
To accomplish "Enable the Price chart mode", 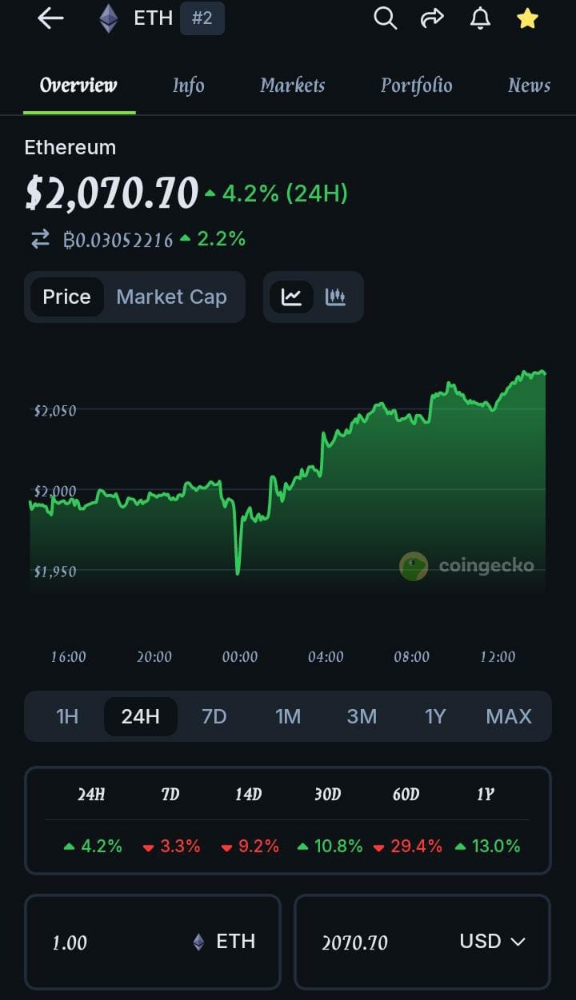I will [x=66, y=297].
